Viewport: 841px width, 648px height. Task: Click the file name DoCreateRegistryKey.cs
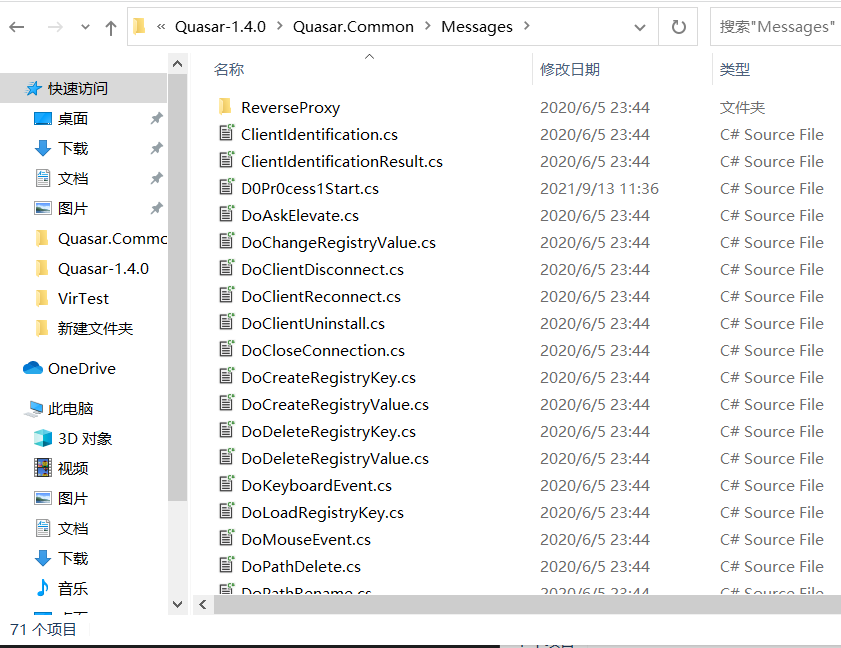click(328, 378)
